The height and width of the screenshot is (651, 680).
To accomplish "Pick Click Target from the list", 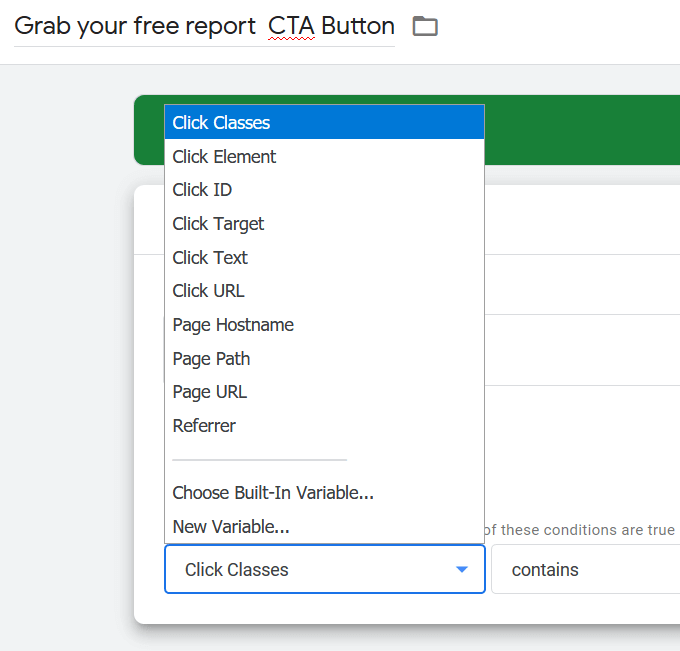I will point(218,224).
